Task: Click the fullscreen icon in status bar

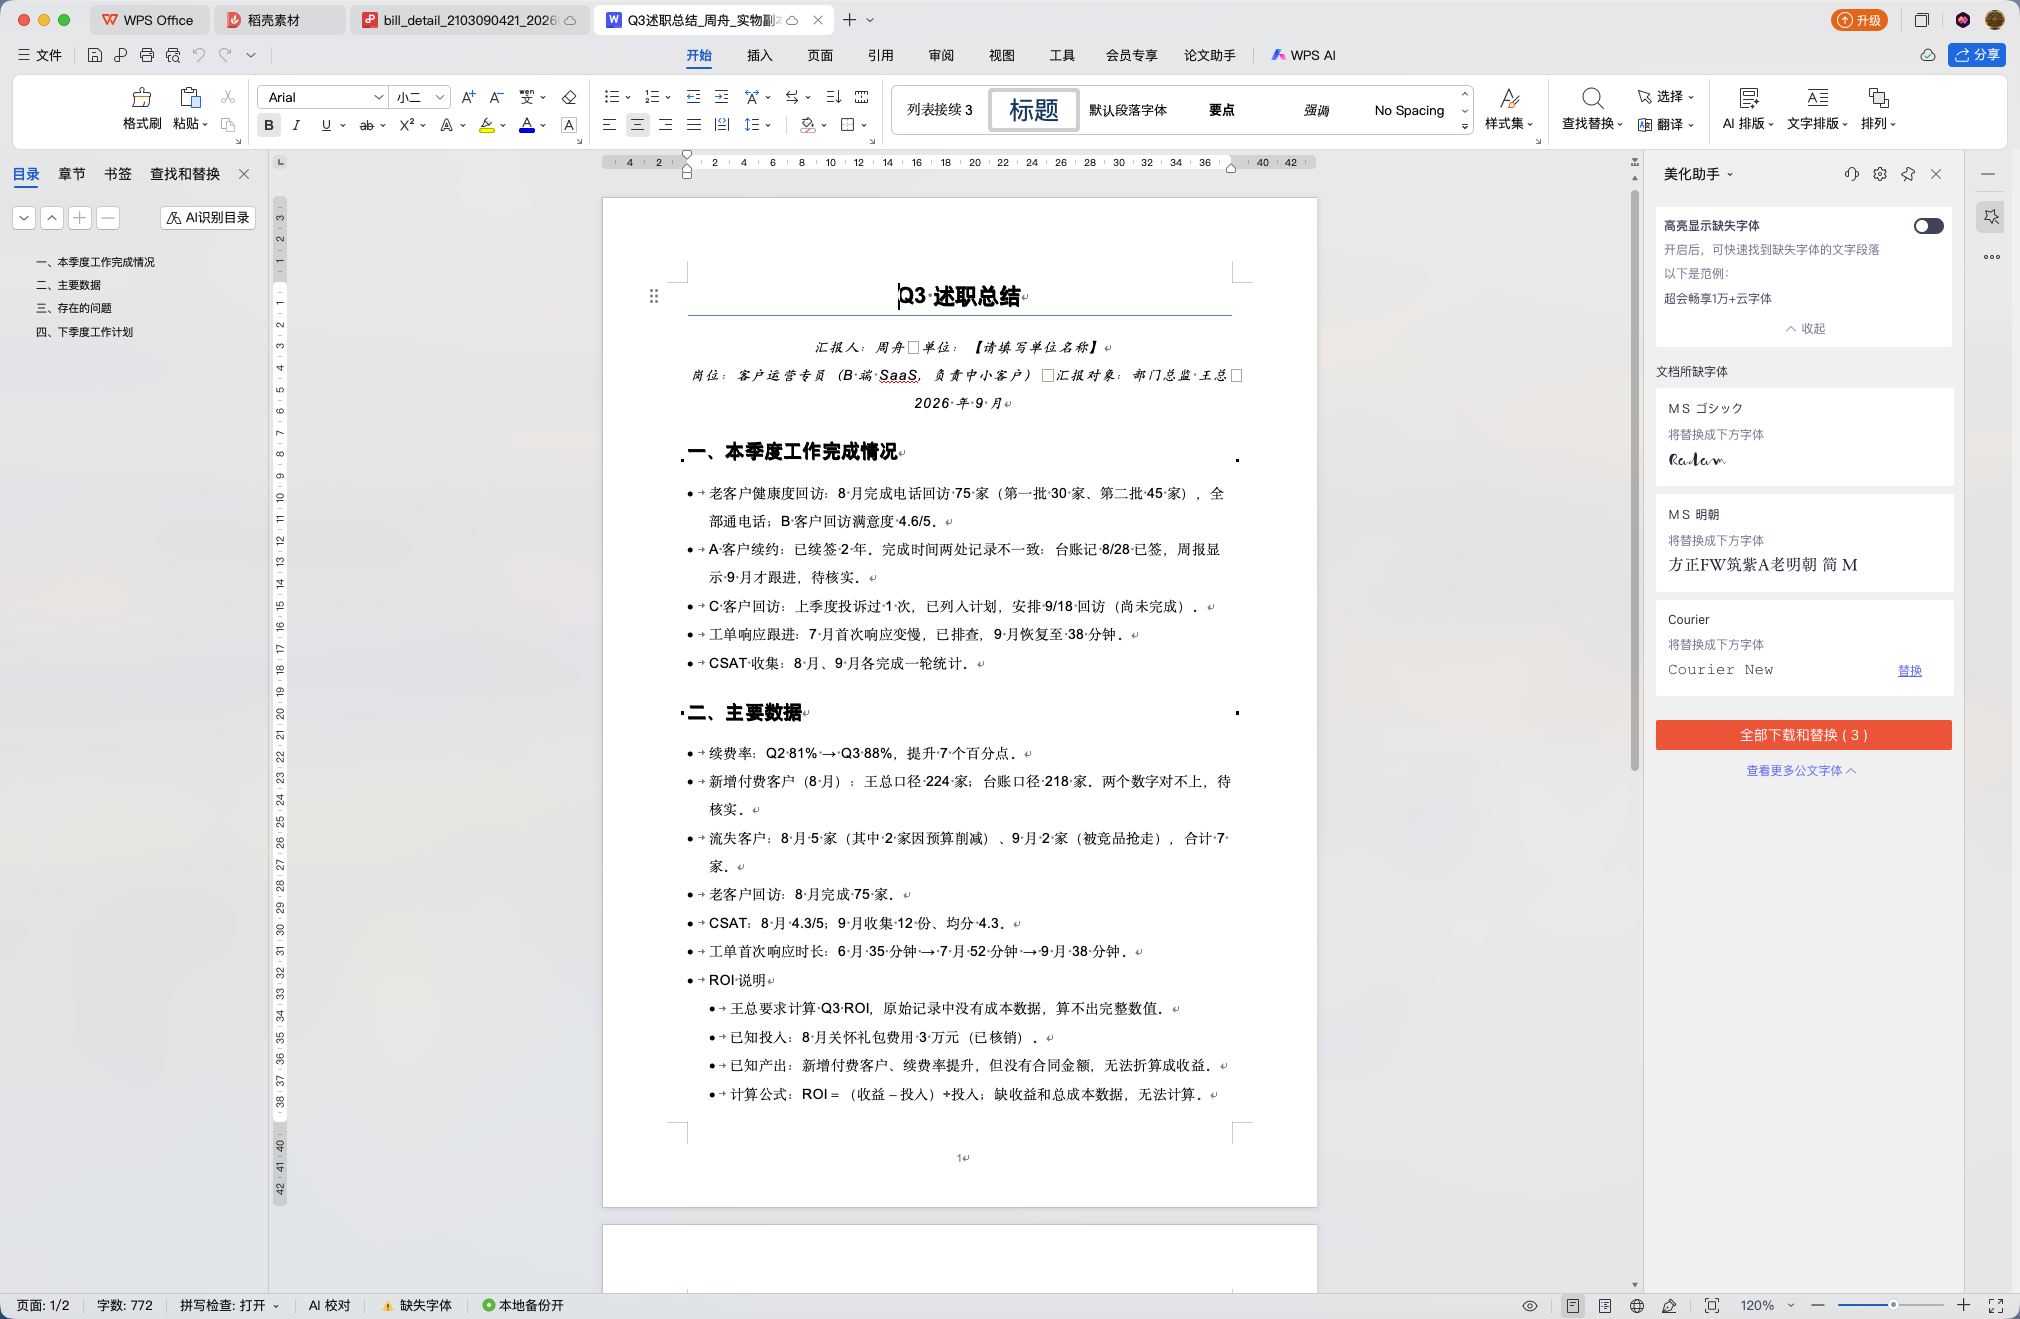Action: coord(1996,1305)
